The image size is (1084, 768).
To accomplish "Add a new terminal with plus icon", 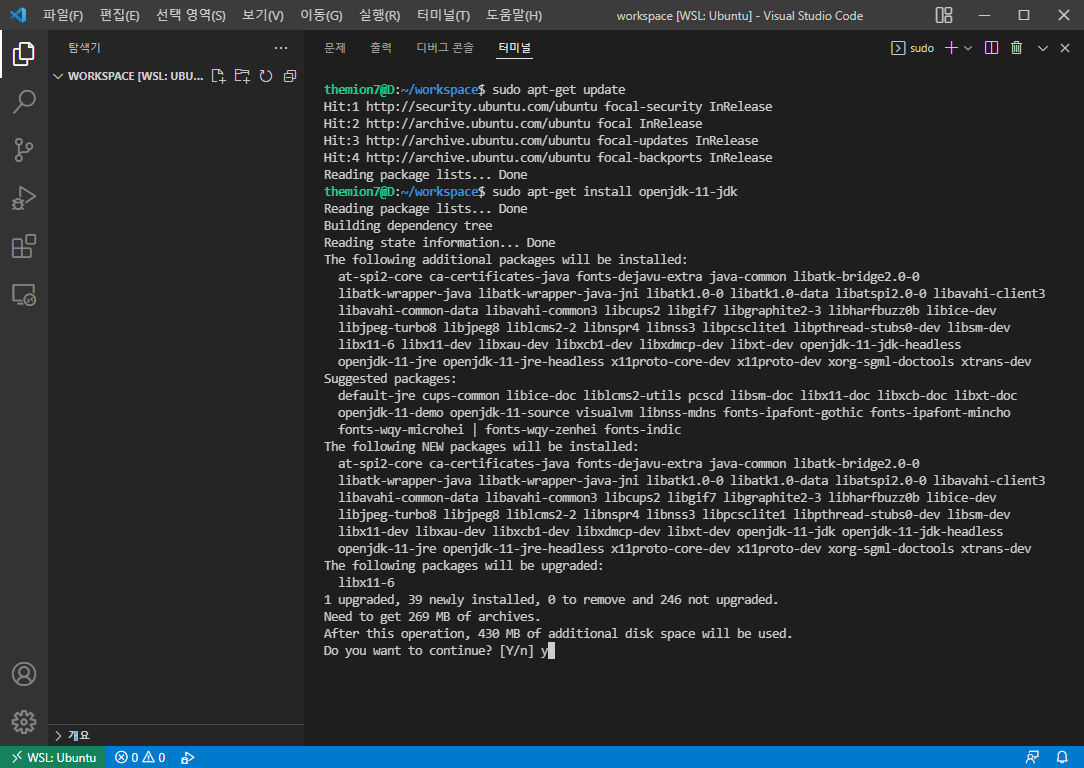I will pyautogui.click(x=951, y=48).
